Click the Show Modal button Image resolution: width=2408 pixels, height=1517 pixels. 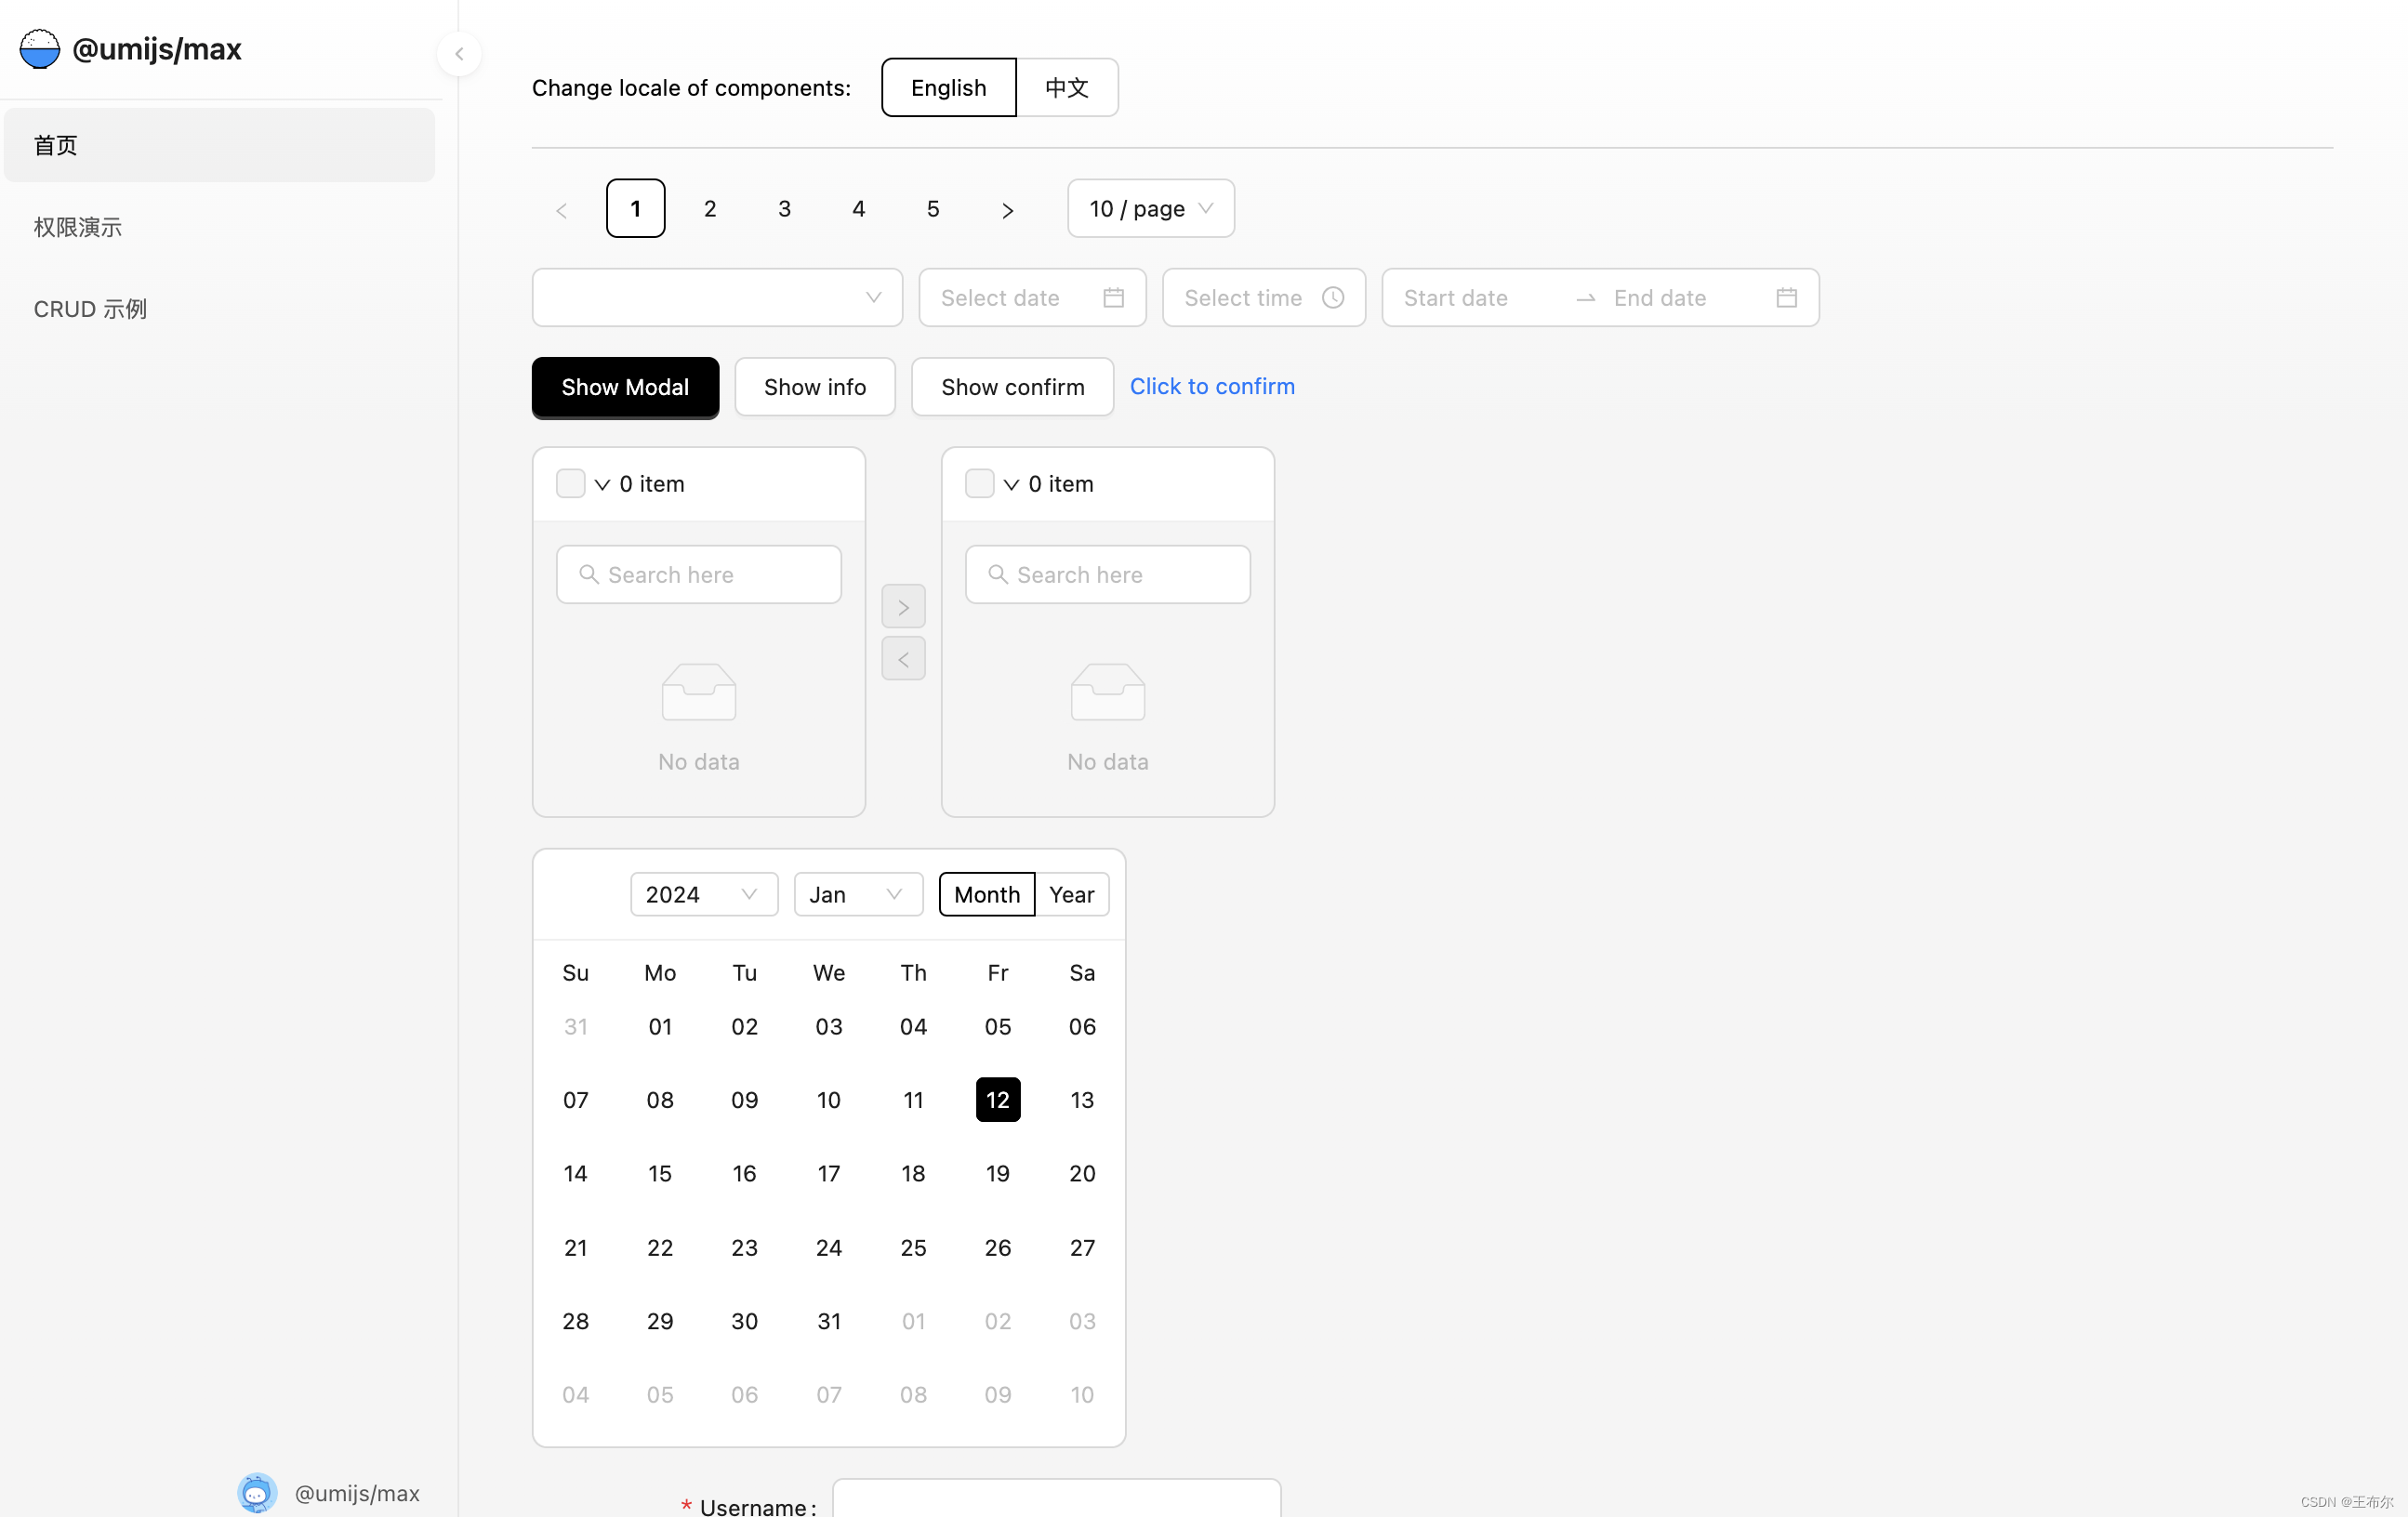click(x=625, y=387)
